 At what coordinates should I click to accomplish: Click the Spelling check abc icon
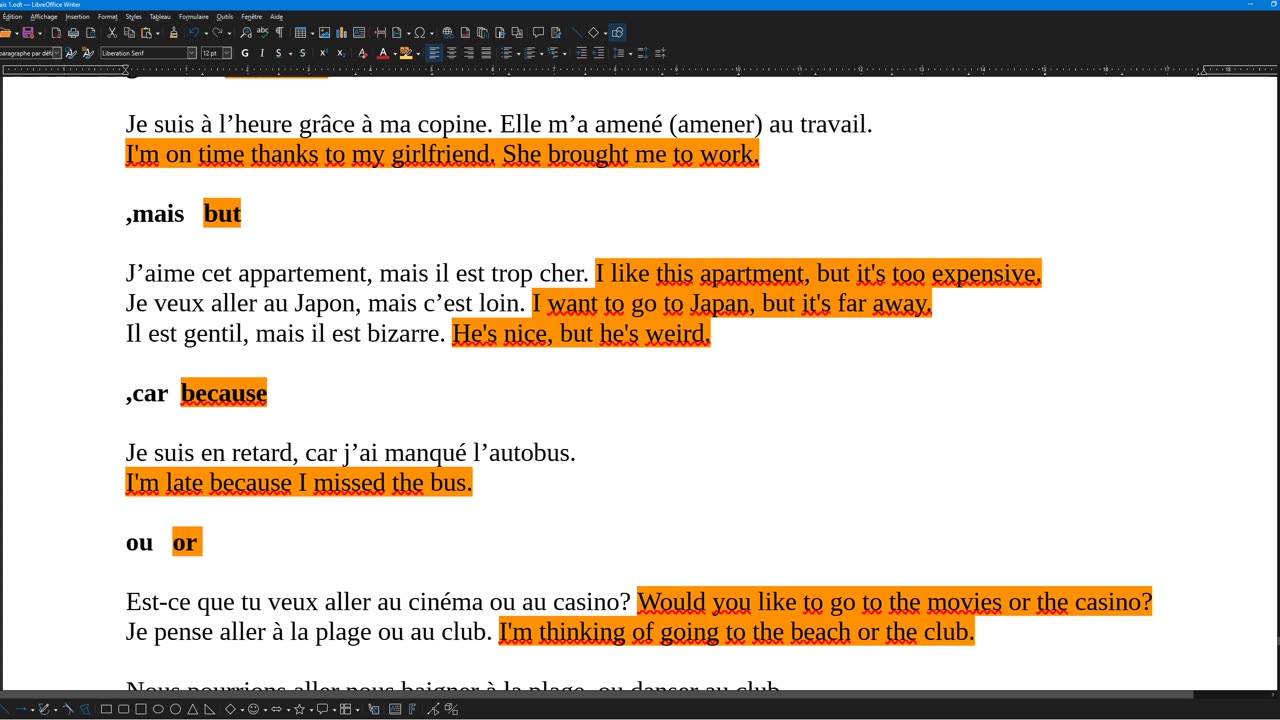[x=262, y=33]
